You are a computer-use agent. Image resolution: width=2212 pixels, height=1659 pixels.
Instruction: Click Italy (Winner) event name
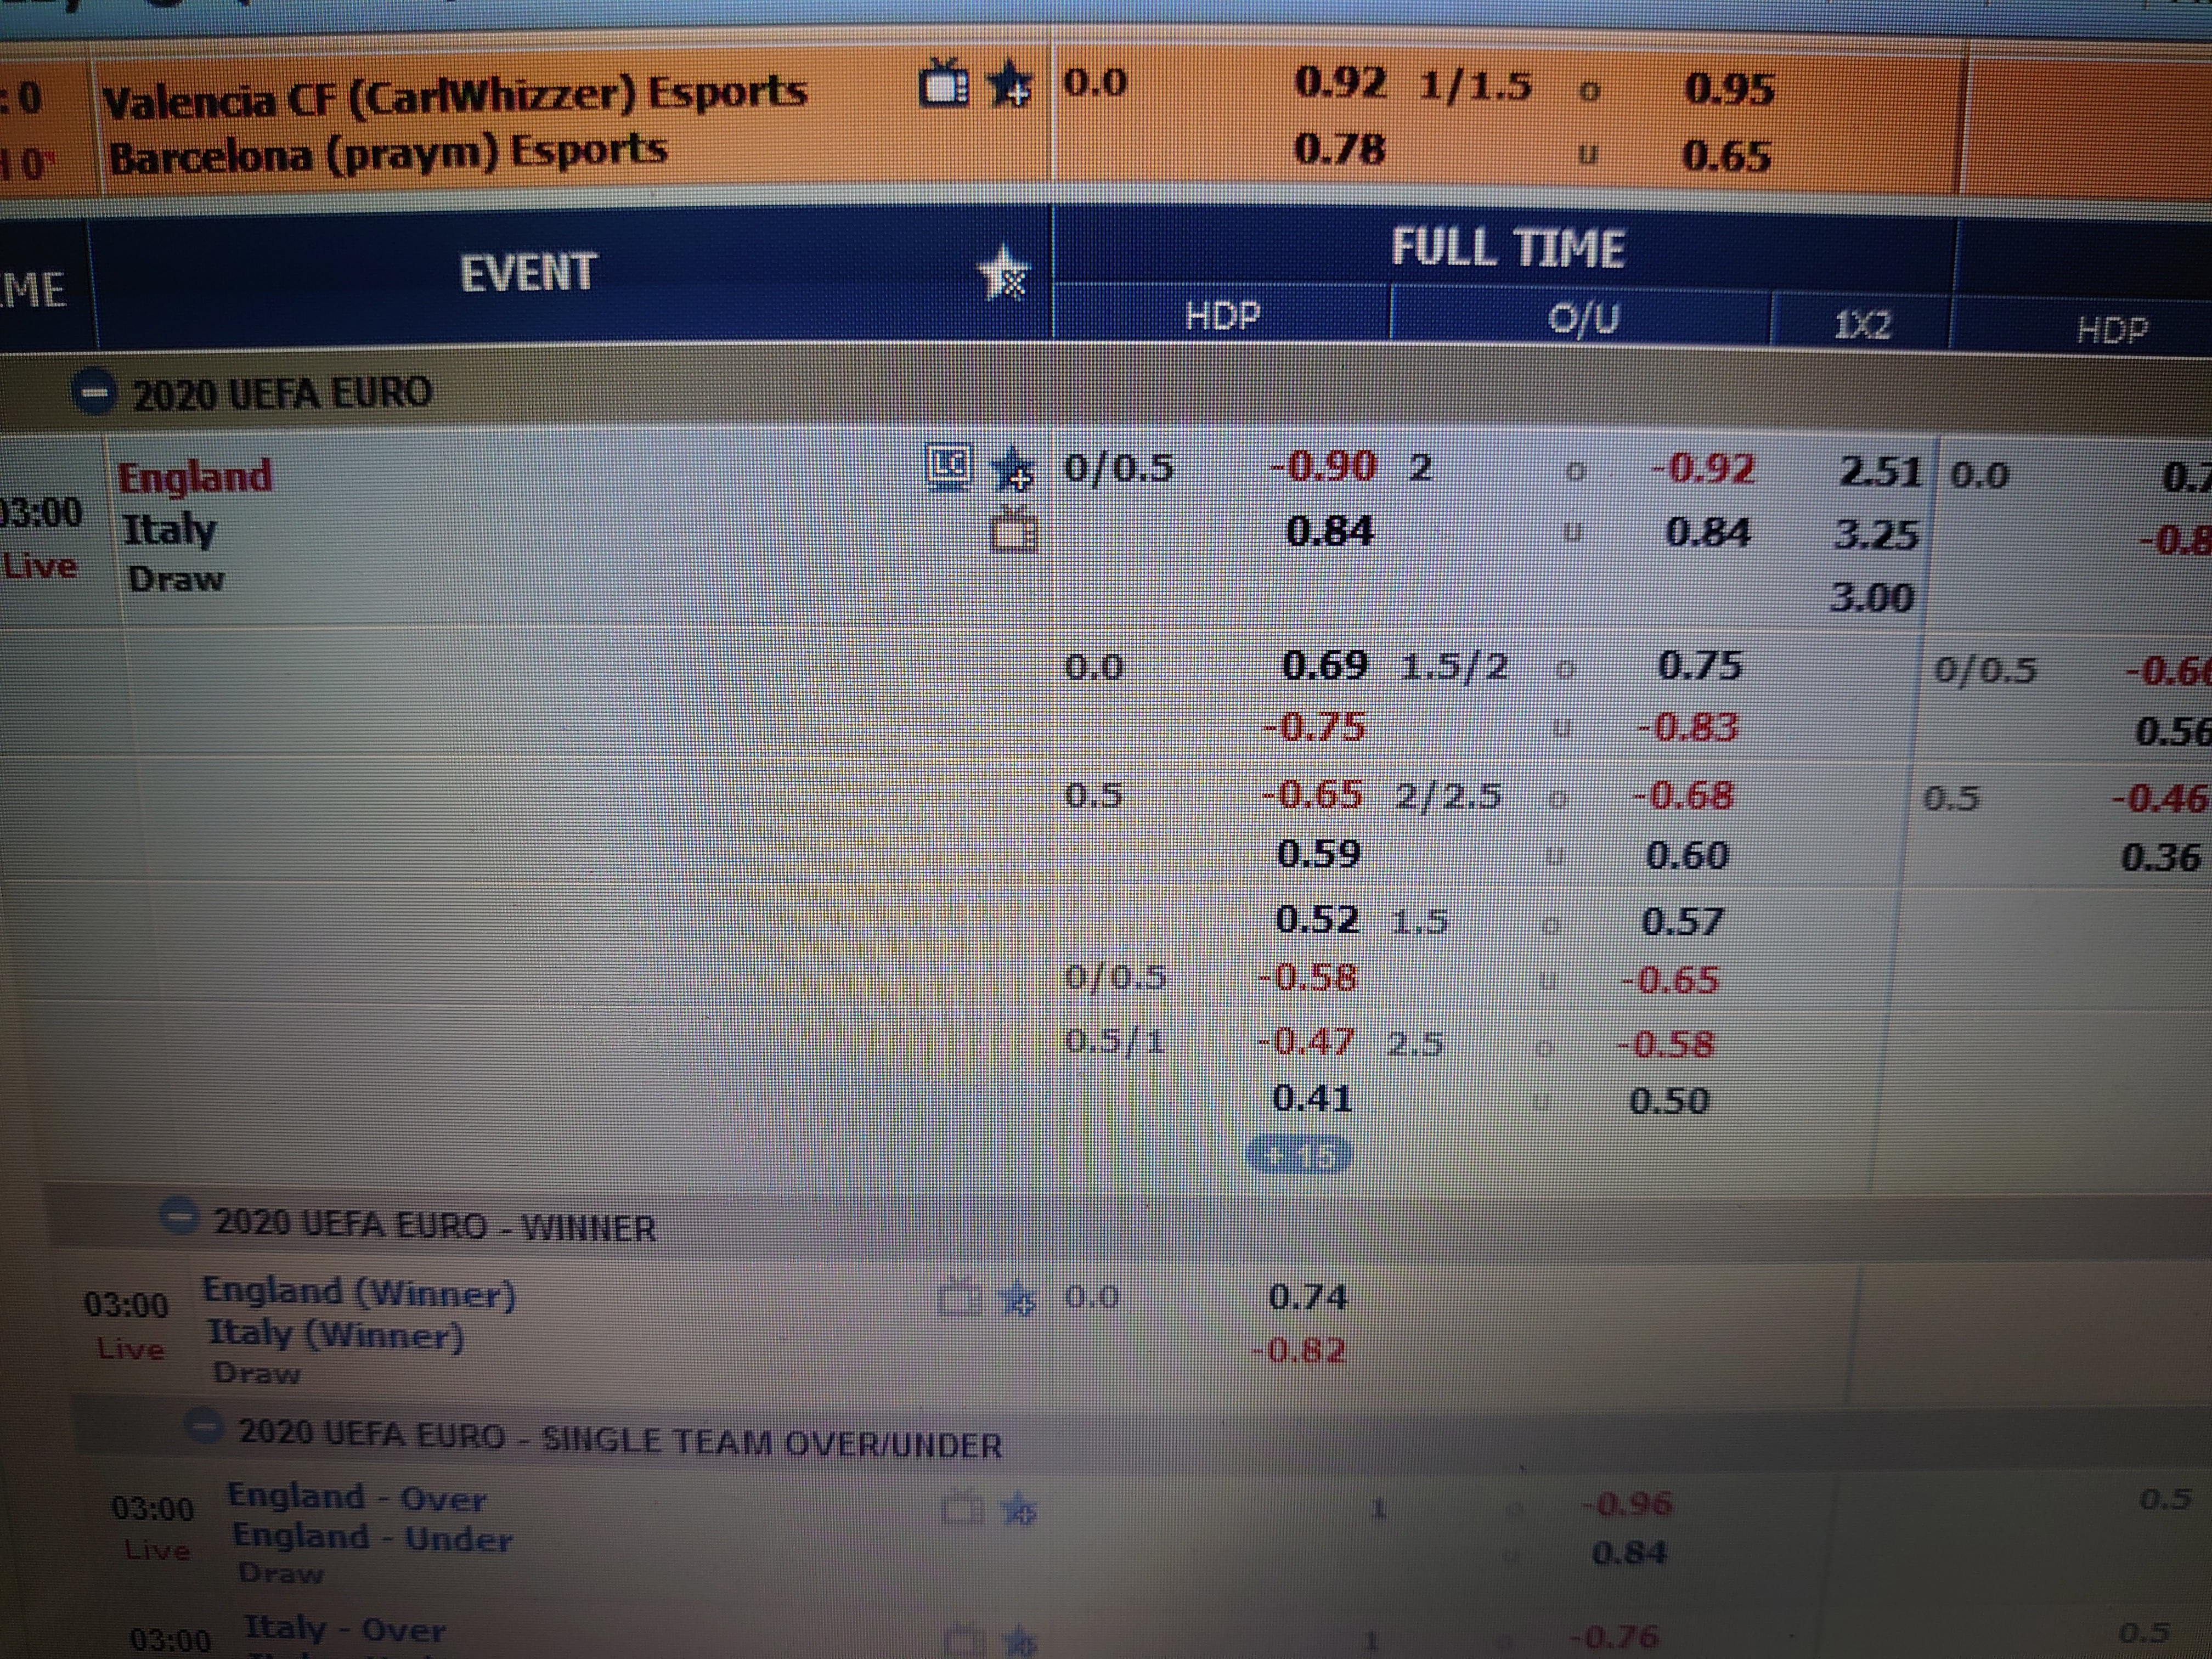point(336,1335)
